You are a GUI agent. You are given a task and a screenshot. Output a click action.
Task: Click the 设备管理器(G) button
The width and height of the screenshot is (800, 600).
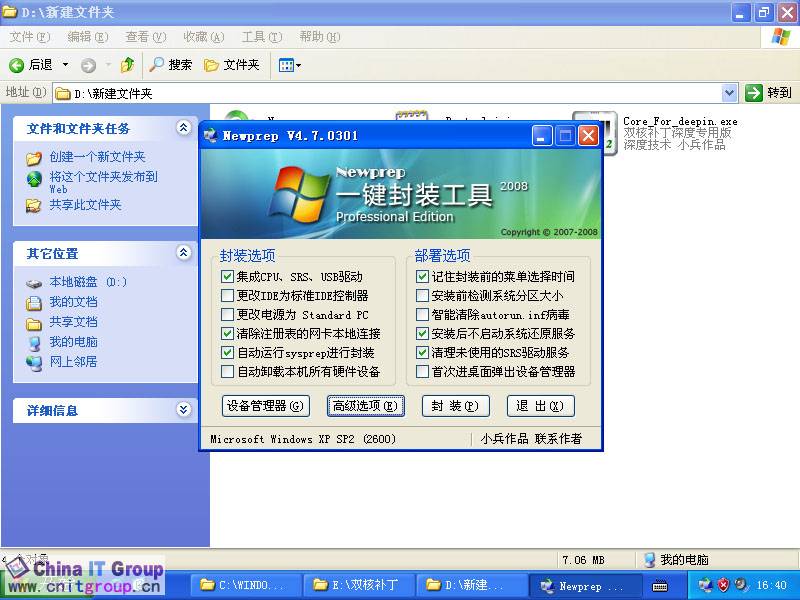click(x=266, y=406)
